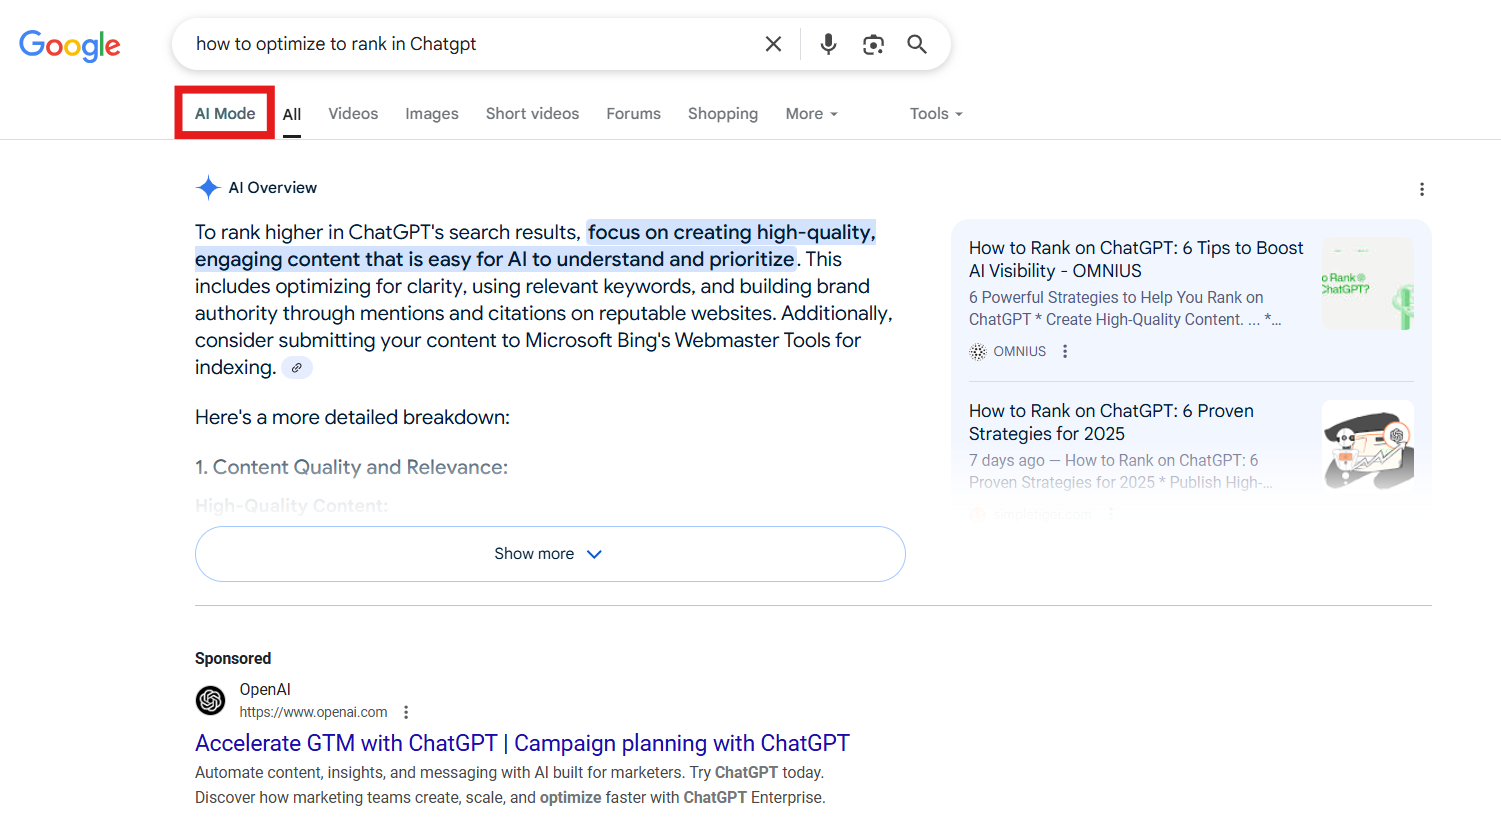Click the https://www.openai.com URL
This screenshot has width=1501, height=827.
coord(313,712)
